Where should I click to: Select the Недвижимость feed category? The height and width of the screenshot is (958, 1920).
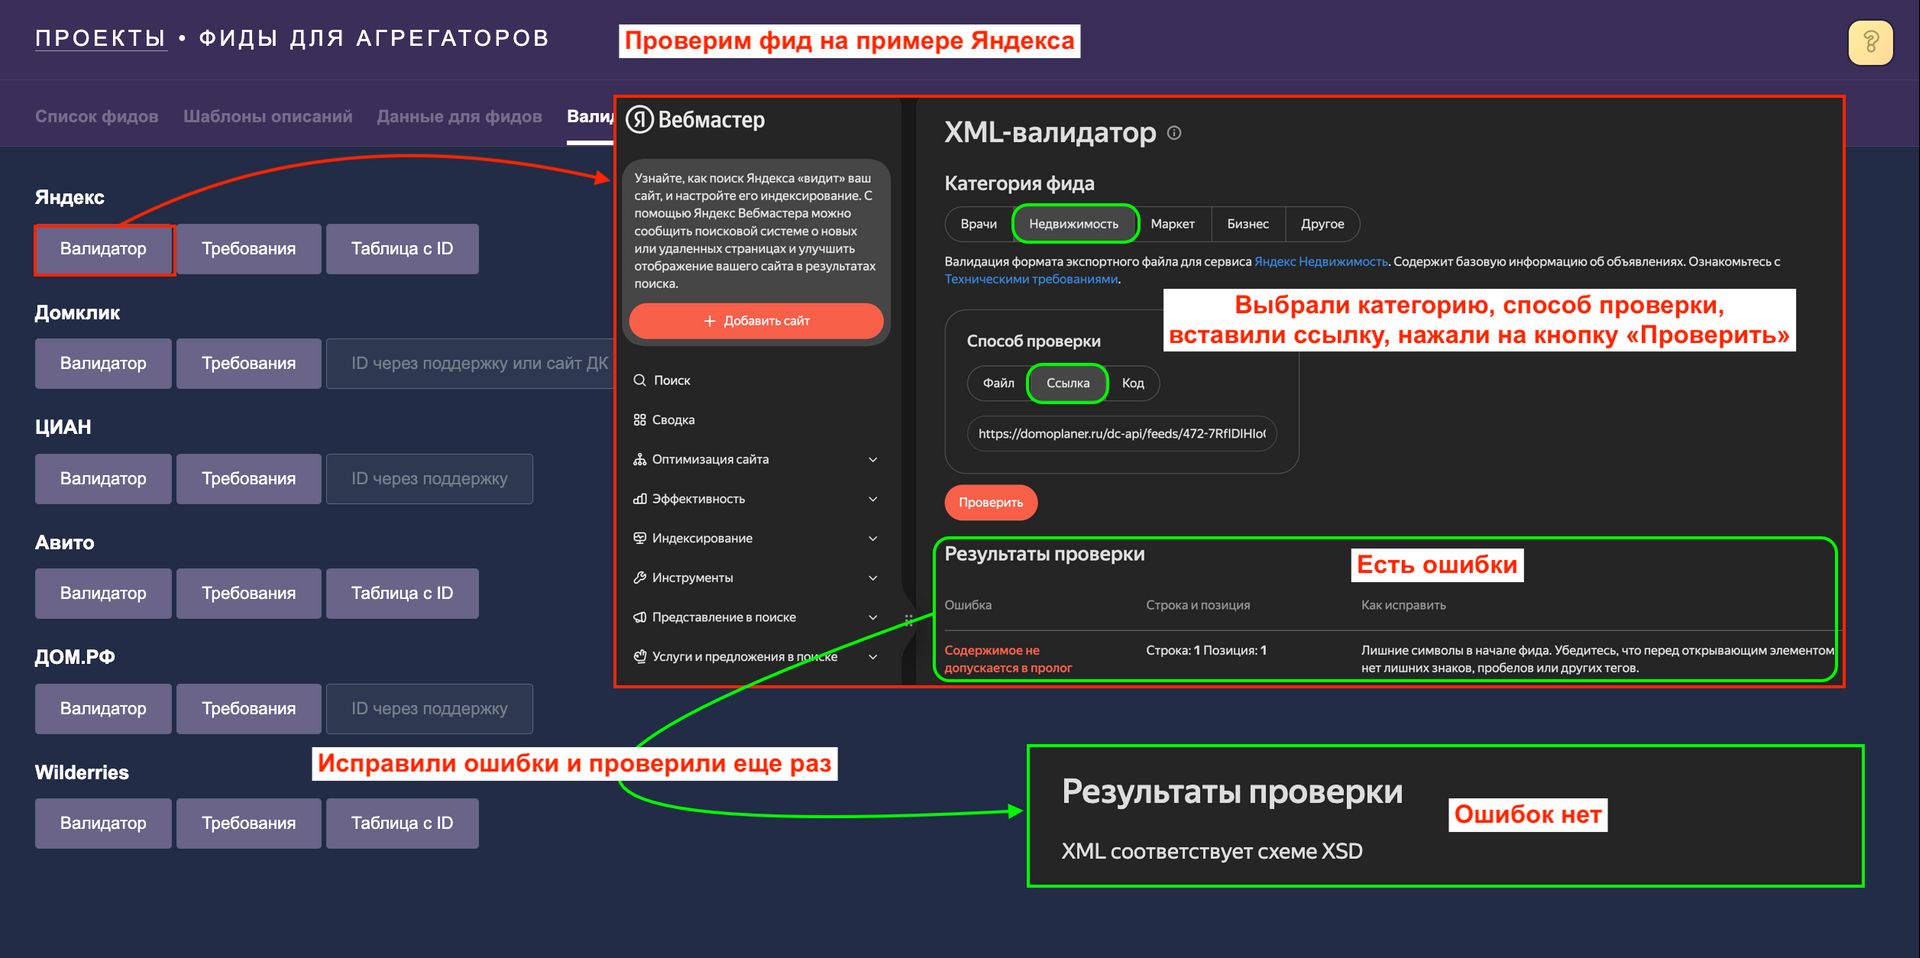click(x=1074, y=224)
